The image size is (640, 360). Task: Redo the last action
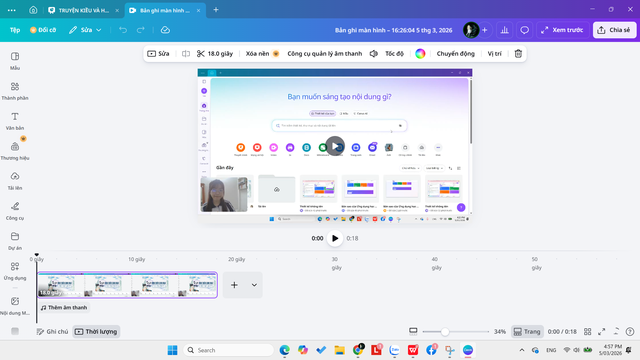pyautogui.click(x=141, y=30)
